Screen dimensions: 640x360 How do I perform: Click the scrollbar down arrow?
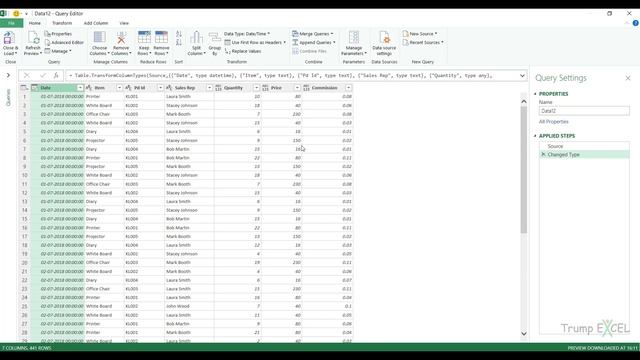point(524,333)
